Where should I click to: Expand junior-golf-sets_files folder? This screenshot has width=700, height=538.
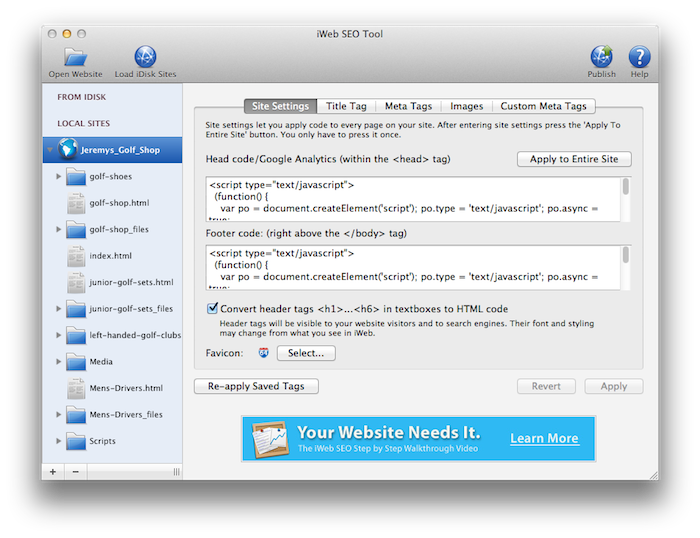(x=58, y=309)
